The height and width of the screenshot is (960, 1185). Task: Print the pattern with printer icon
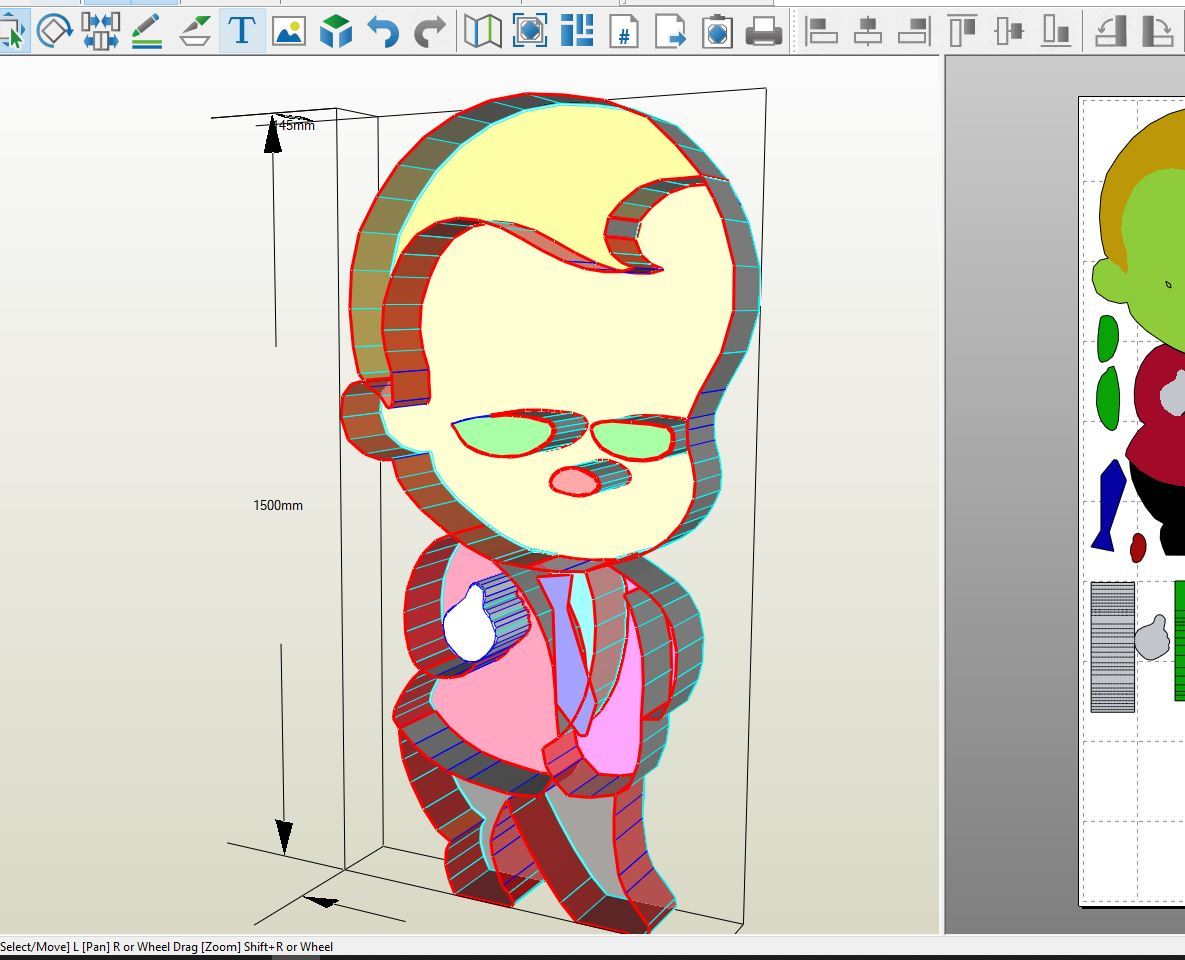764,32
